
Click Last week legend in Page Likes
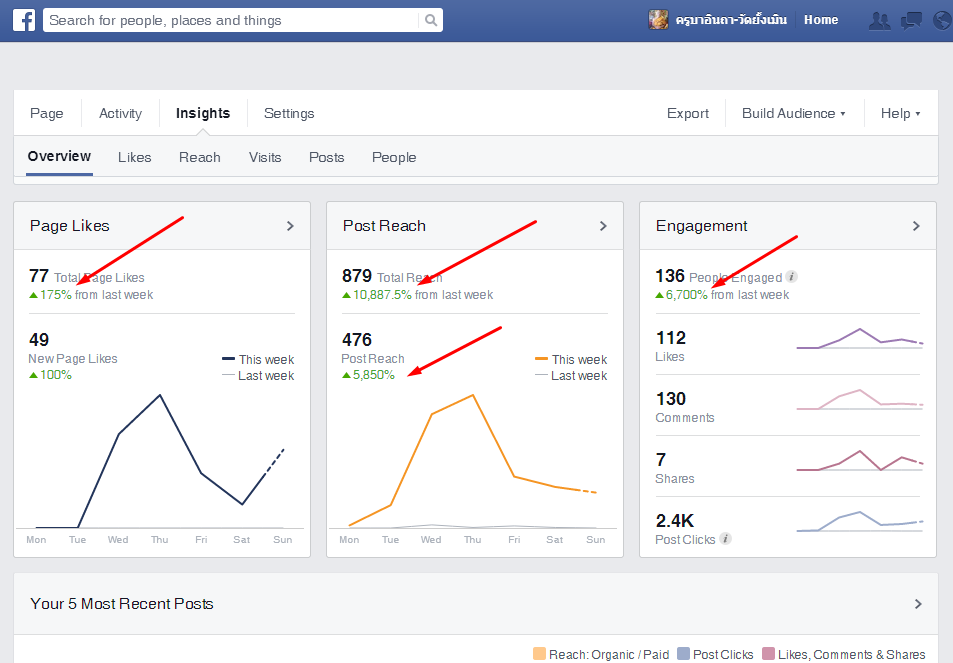(x=258, y=376)
